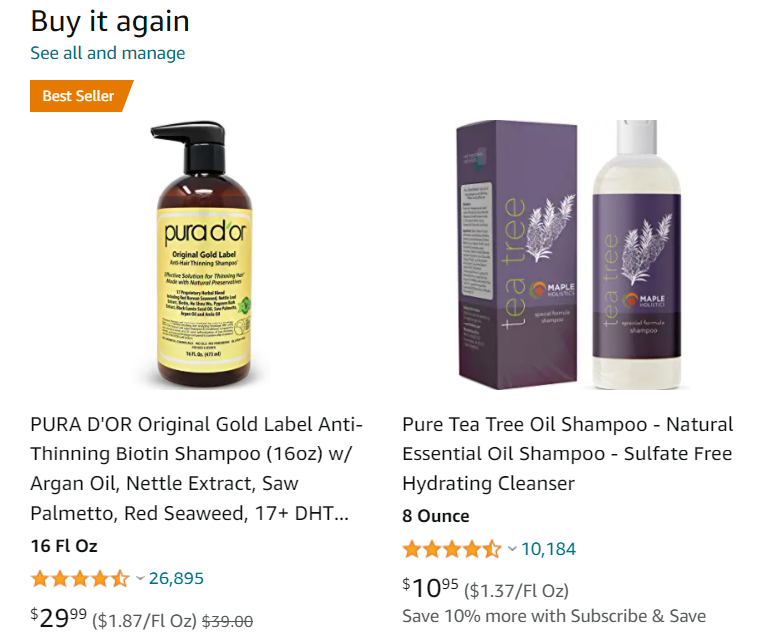Click the Buy it again heading
758x637 pixels.
tap(110, 22)
